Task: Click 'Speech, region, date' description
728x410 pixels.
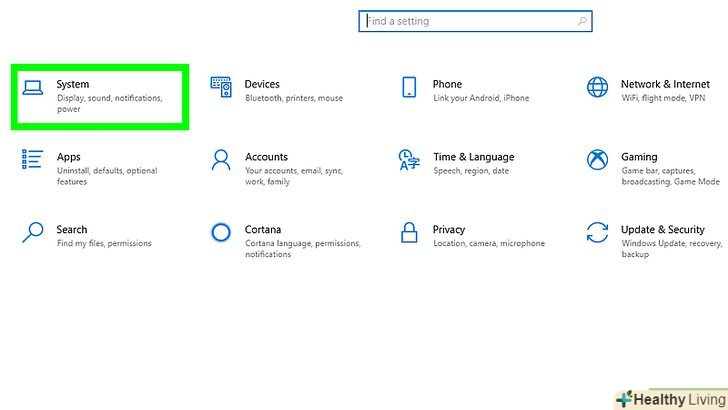Action: pos(471,171)
